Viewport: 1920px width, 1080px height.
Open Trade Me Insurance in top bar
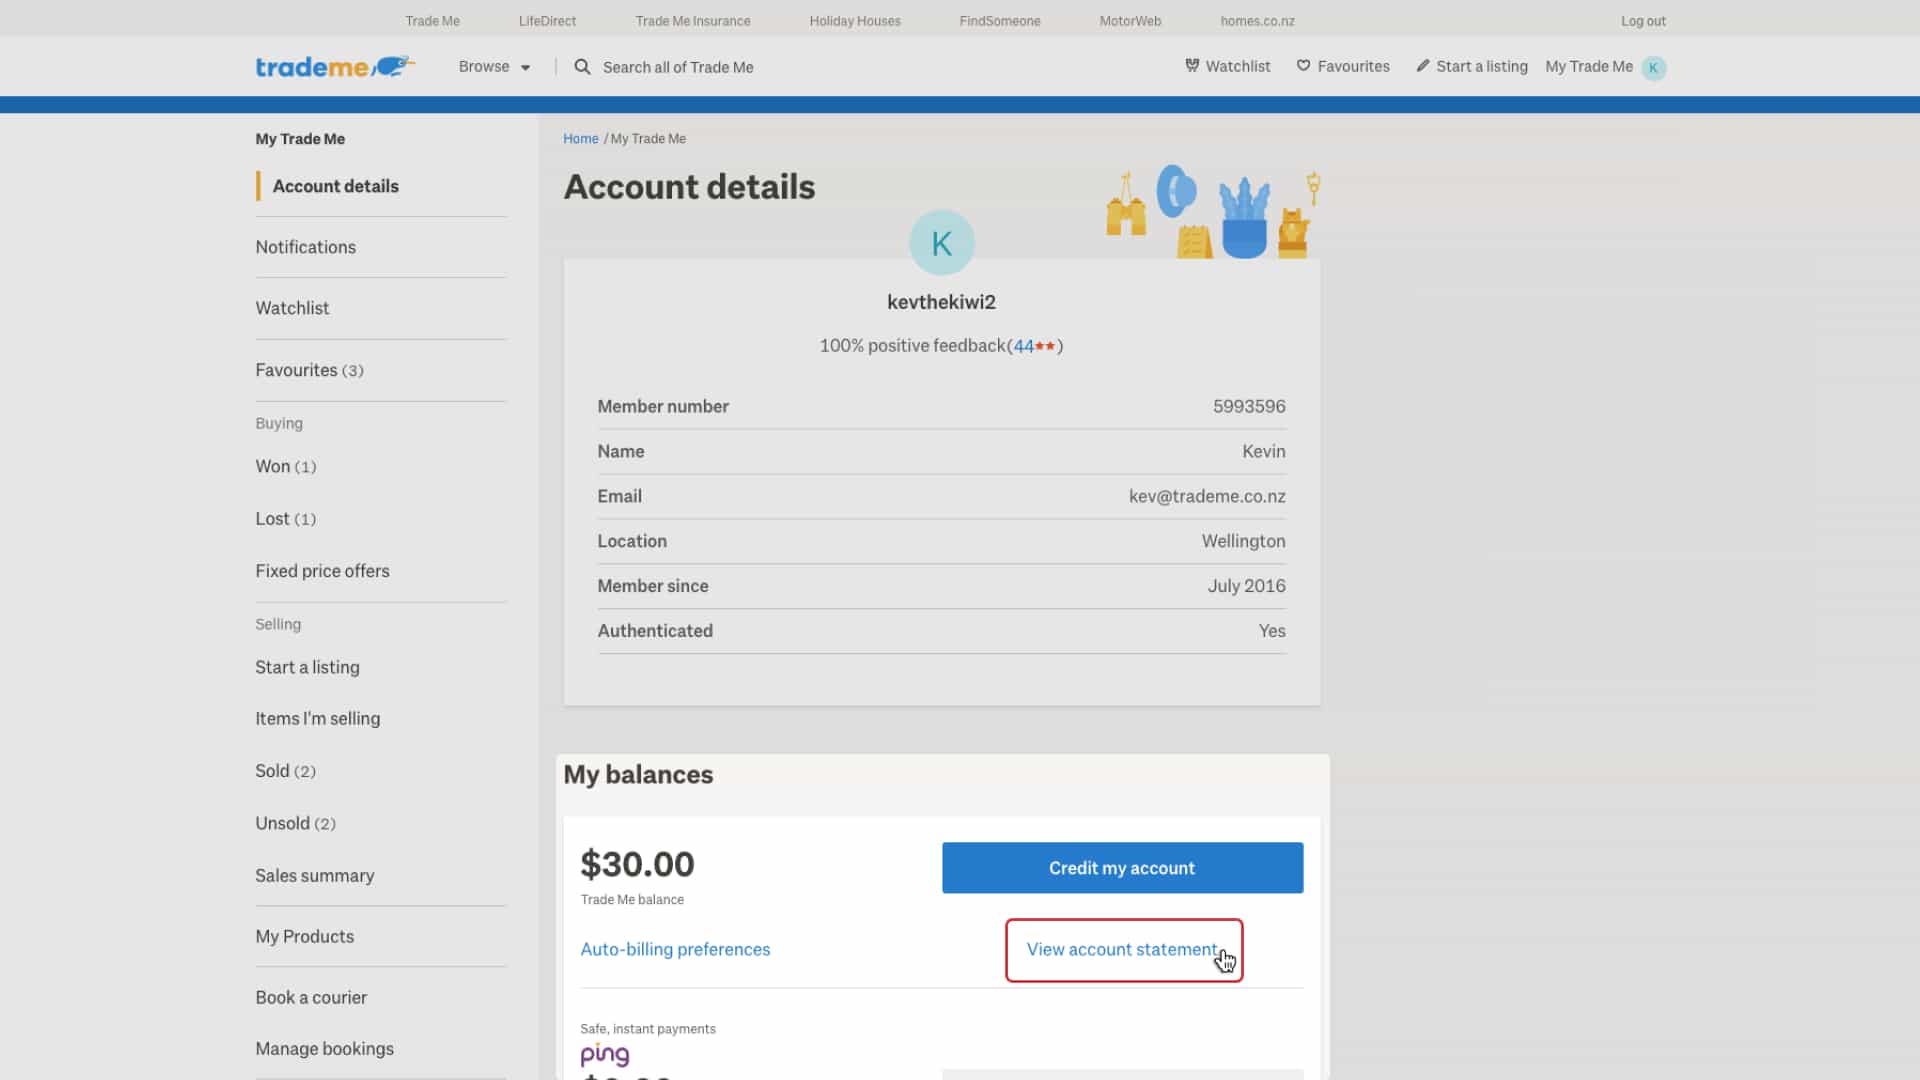click(693, 21)
